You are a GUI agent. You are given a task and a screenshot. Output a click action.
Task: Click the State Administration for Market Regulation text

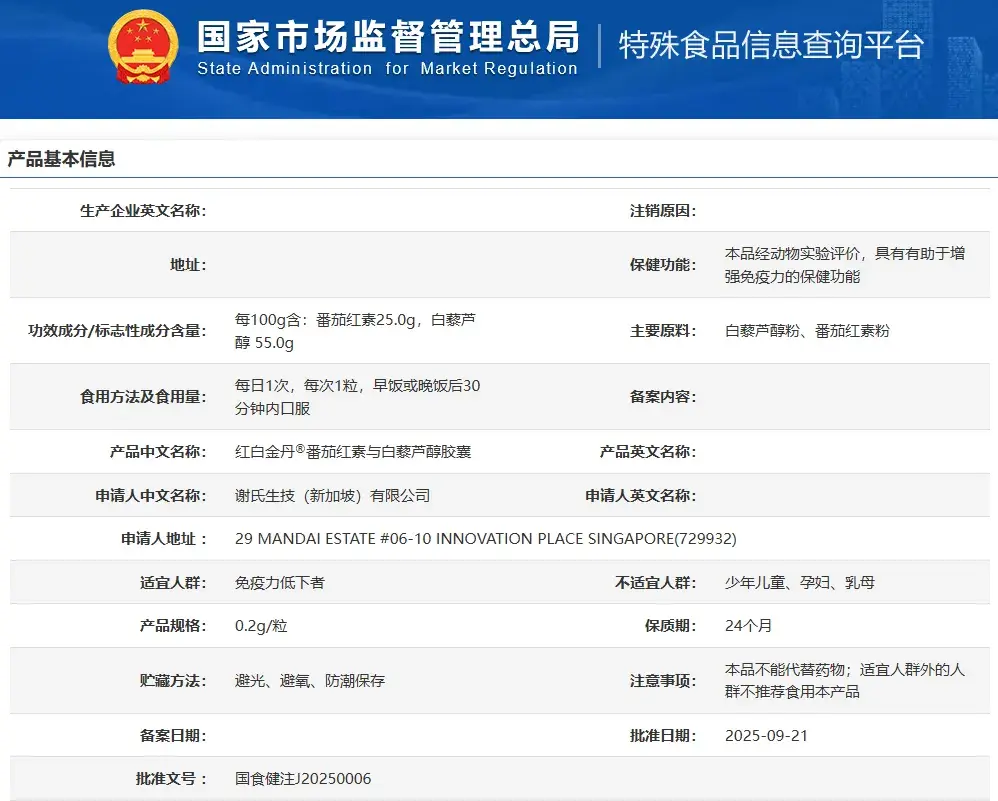click(x=387, y=69)
